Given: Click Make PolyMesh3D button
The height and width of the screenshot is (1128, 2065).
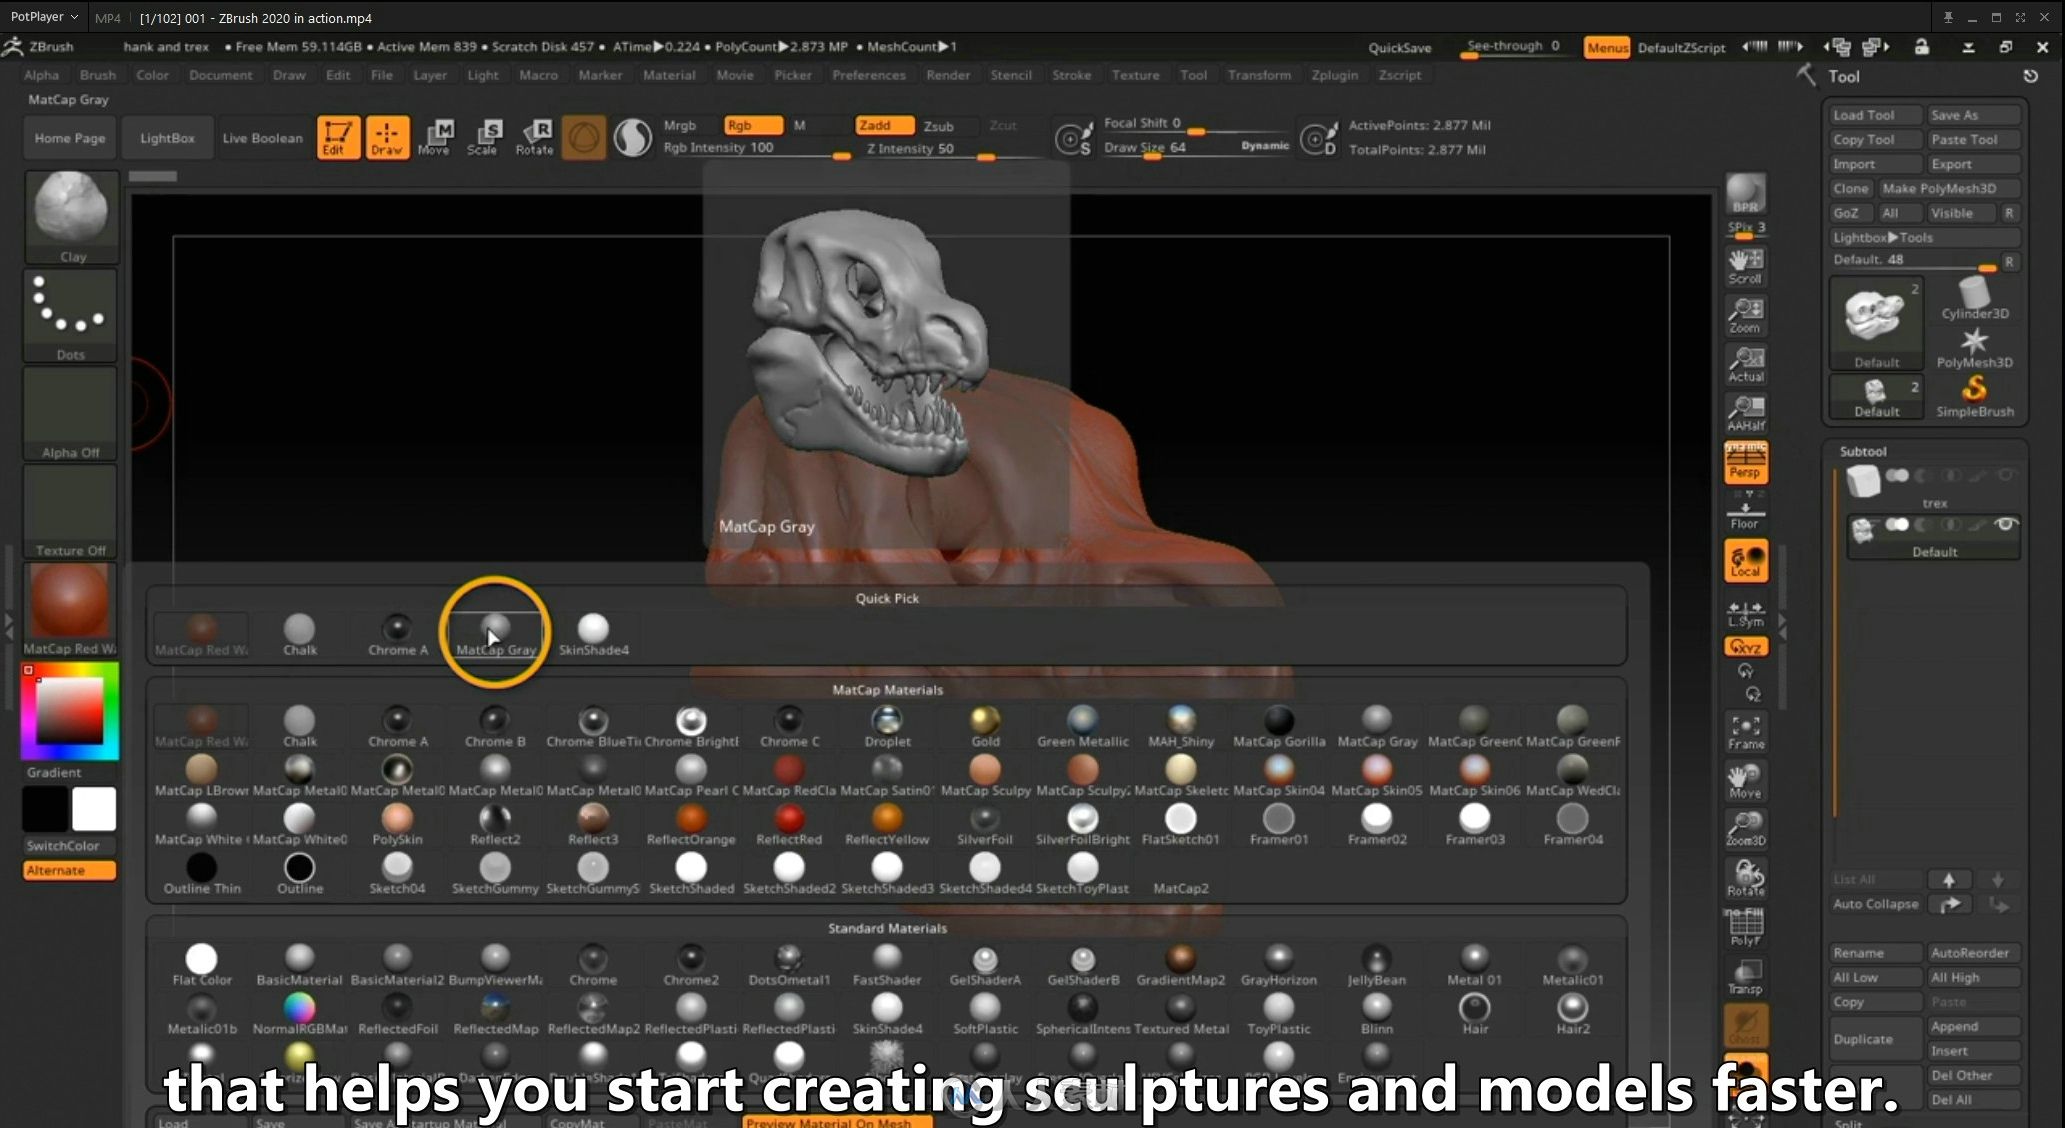Looking at the screenshot, I should tap(1948, 188).
